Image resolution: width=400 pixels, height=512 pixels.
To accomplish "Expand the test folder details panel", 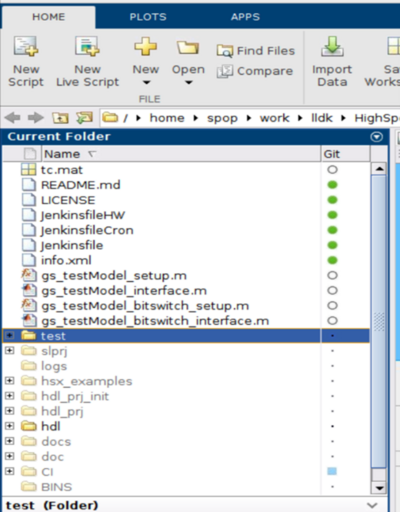I will (372, 505).
